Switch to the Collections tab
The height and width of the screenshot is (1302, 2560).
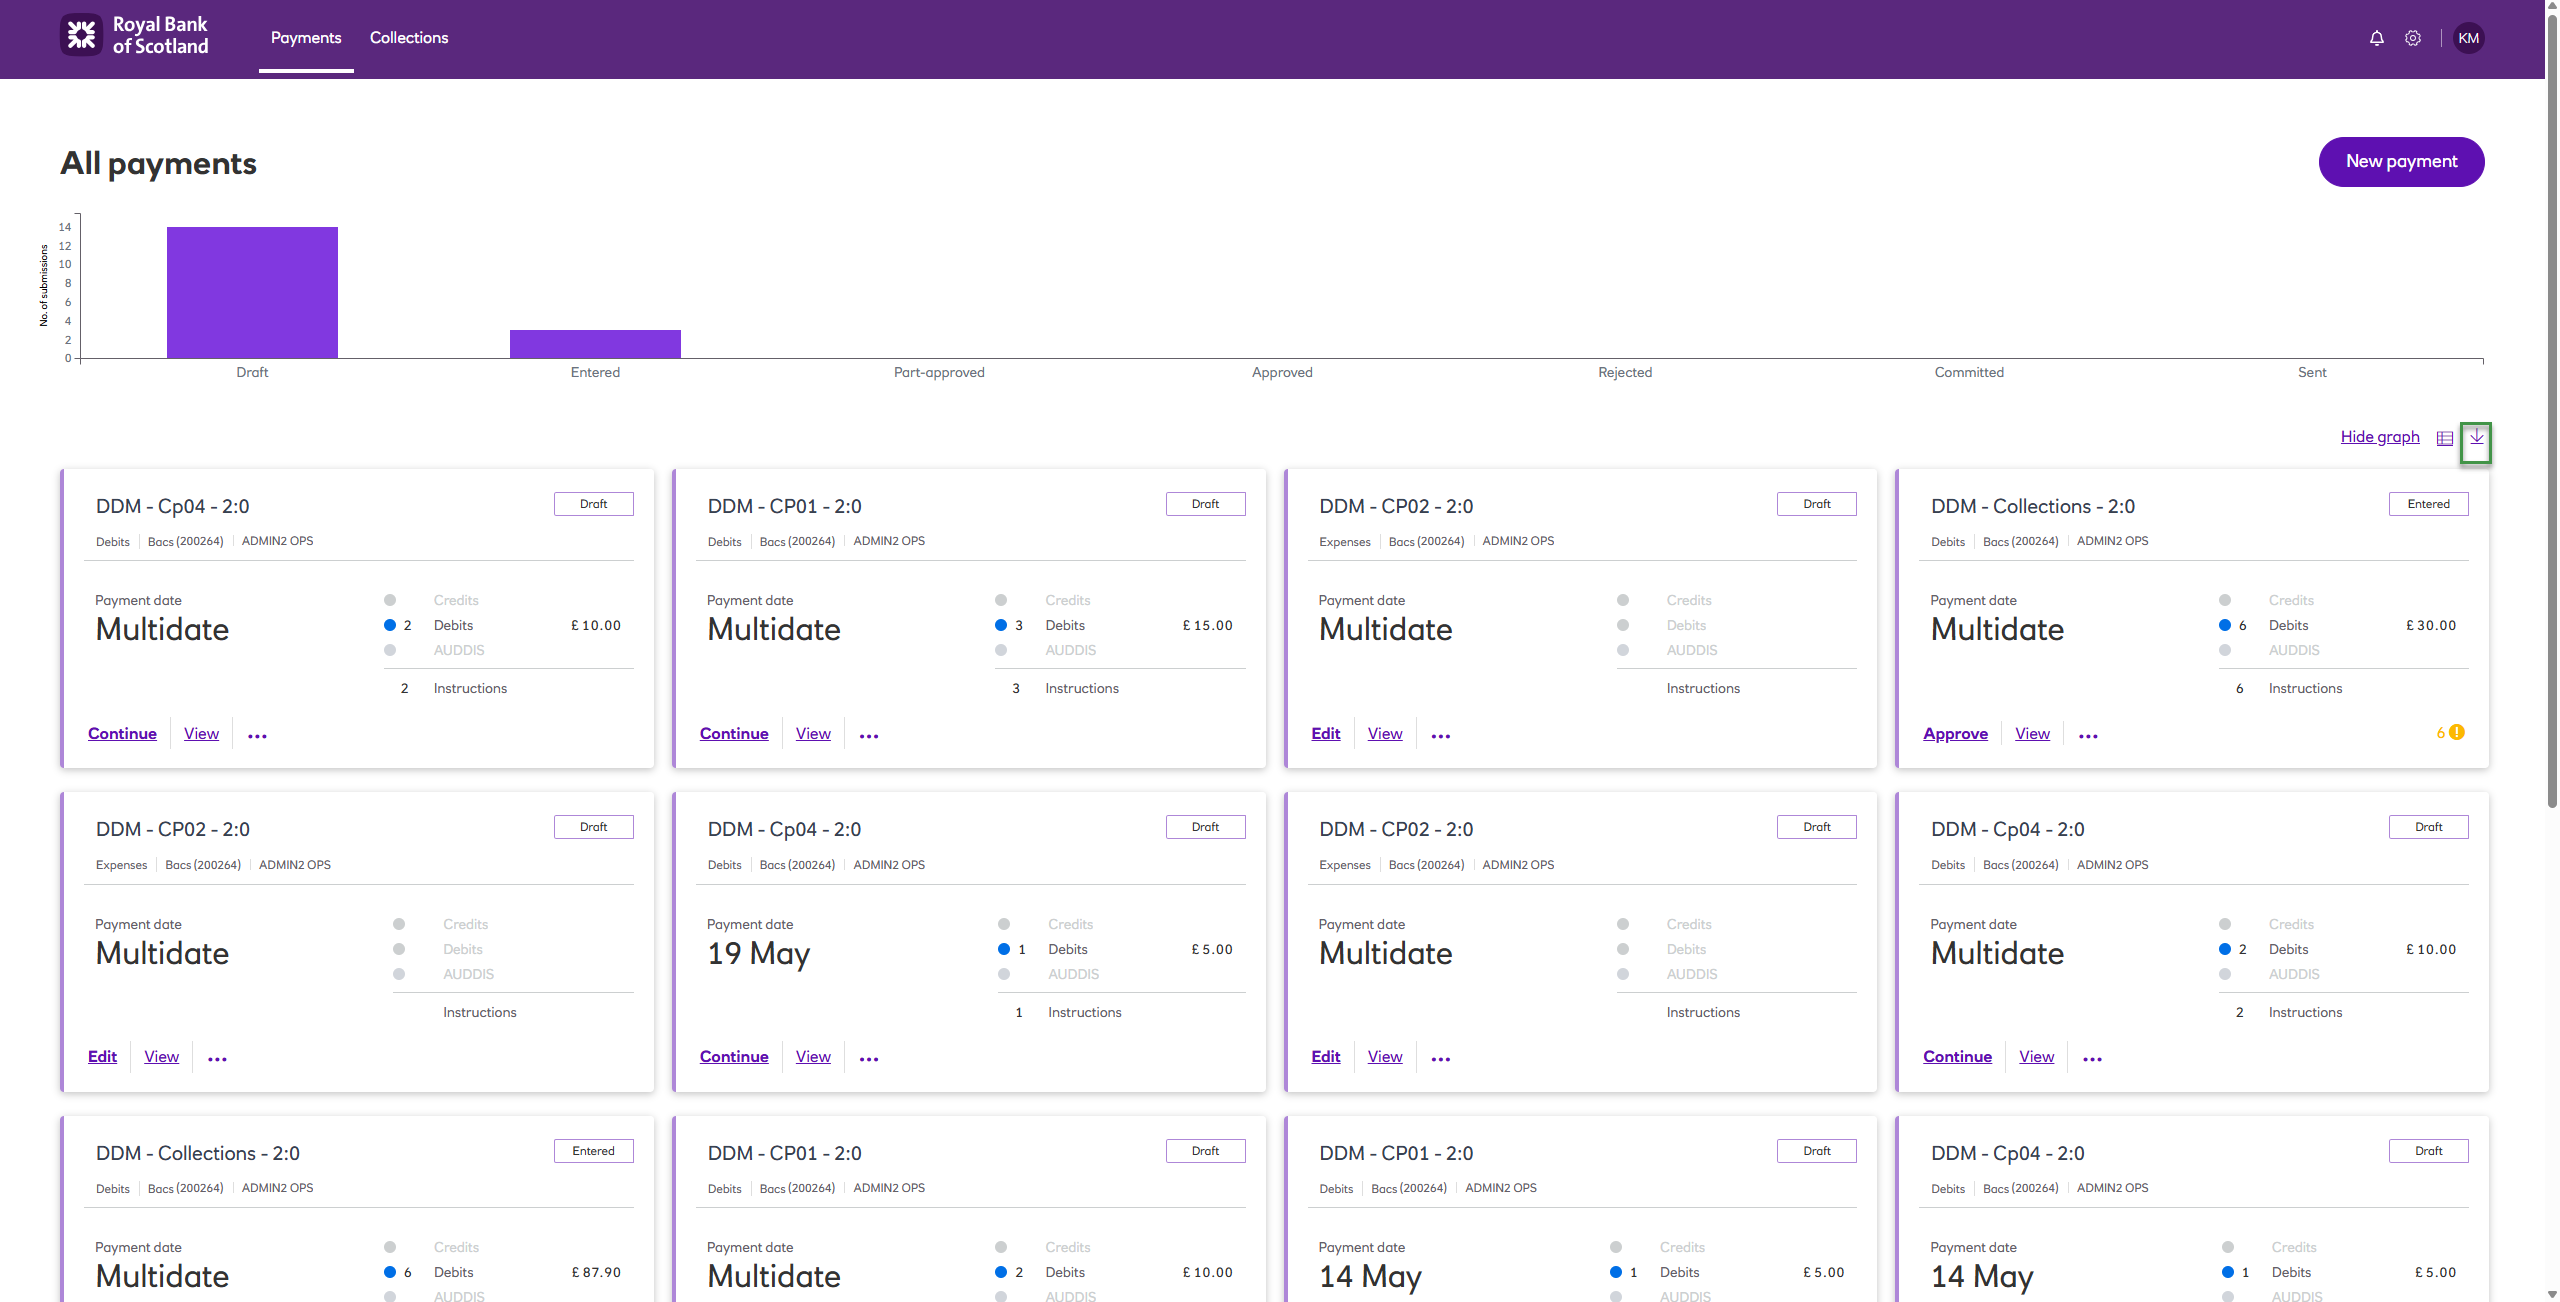(408, 38)
